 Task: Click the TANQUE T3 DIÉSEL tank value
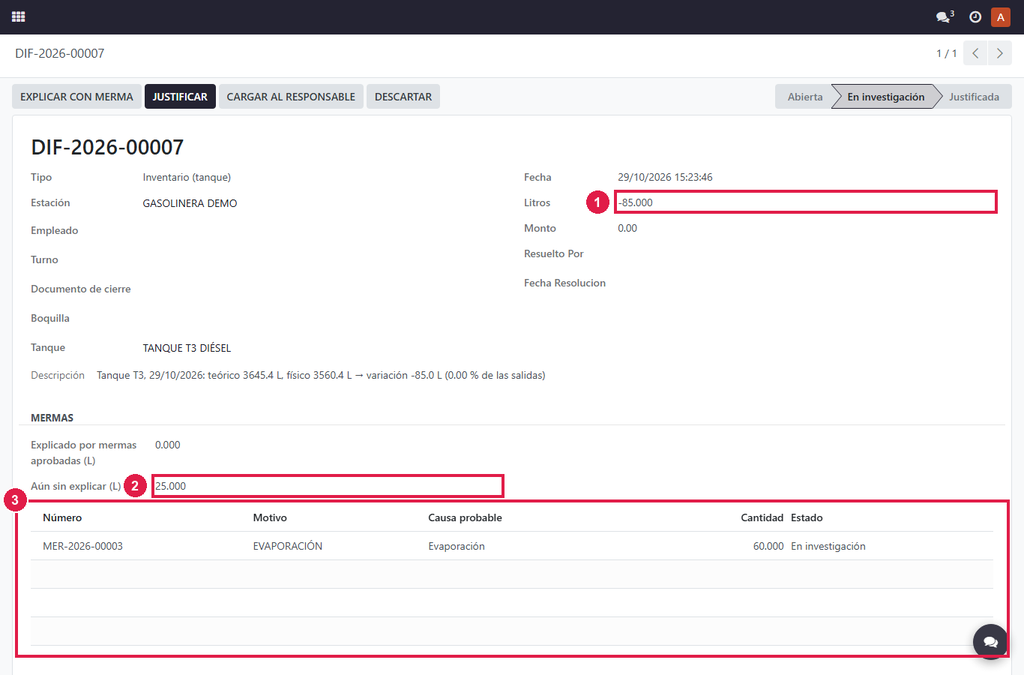(x=187, y=348)
